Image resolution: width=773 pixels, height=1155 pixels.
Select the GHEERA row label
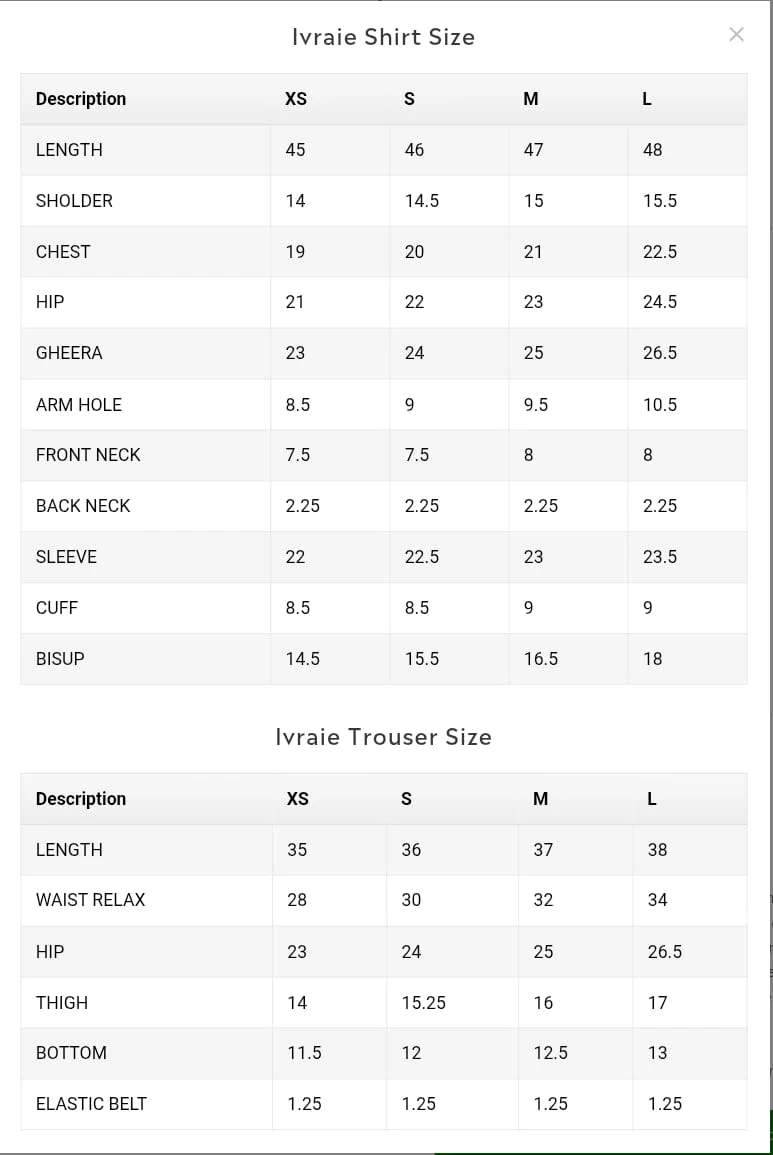[69, 353]
